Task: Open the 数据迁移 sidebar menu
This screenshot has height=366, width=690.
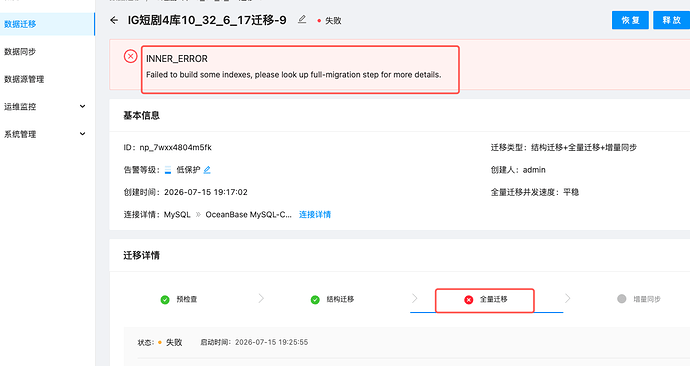Action: (x=47, y=24)
